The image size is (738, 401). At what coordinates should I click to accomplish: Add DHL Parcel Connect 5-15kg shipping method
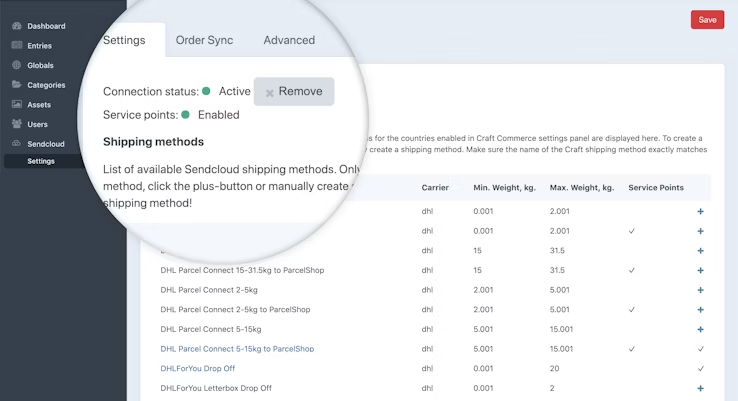click(700, 329)
